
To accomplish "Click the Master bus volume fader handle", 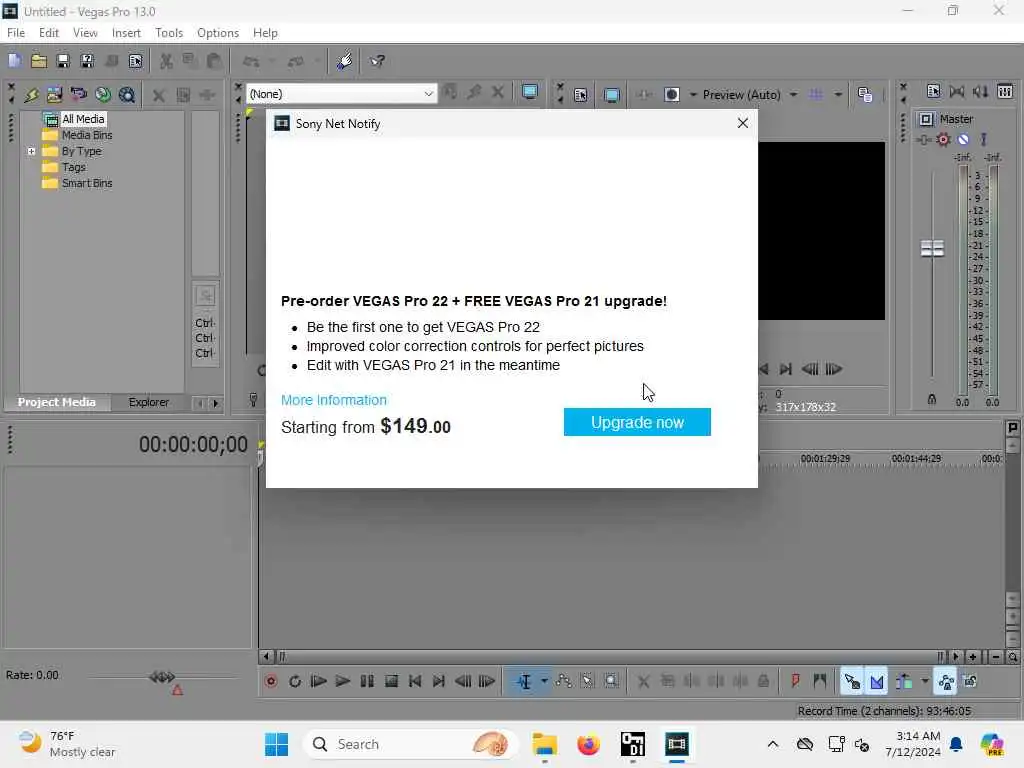I will tap(932, 248).
